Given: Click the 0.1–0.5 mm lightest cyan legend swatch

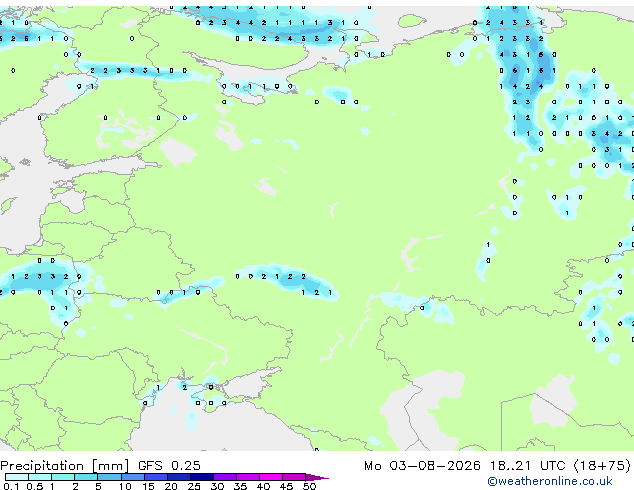Looking at the screenshot, I should (17, 477).
